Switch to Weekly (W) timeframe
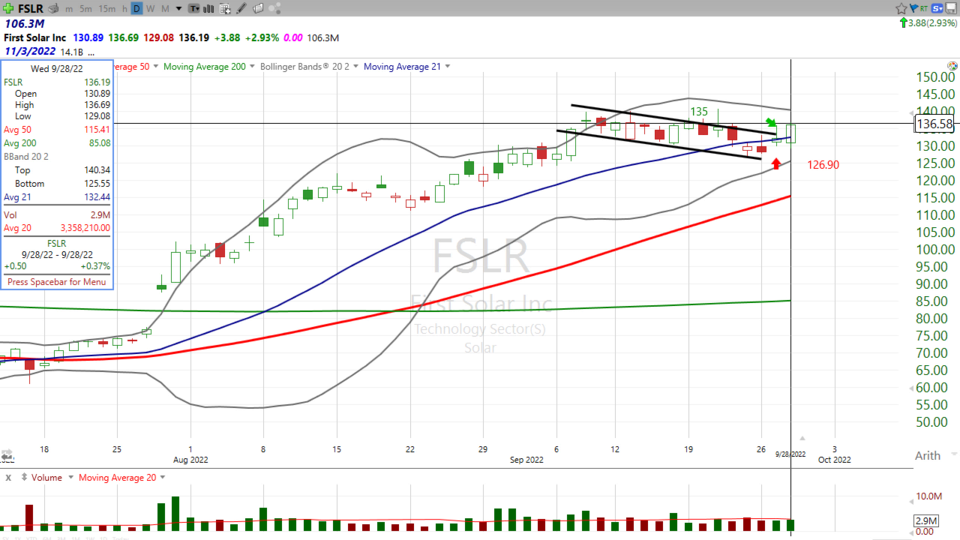960x540 pixels. pyautogui.click(x=151, y=9)
